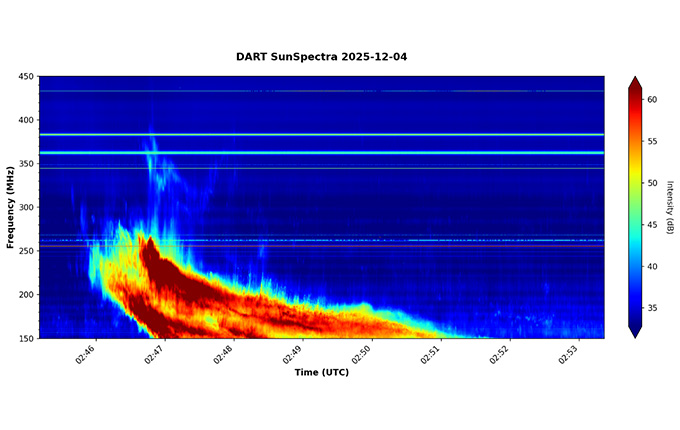Click the 300 MHz y-axis tick label

25,207
